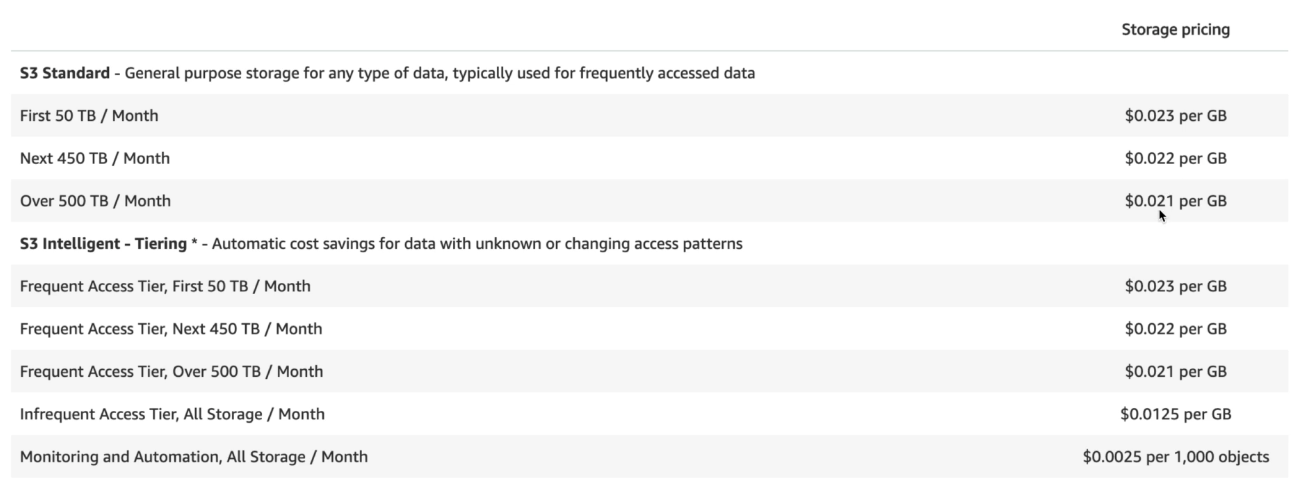Click the asterisk after Intelligent - Tiering
This screenshot has width=1292, height=484.
[x=194, y=243]
